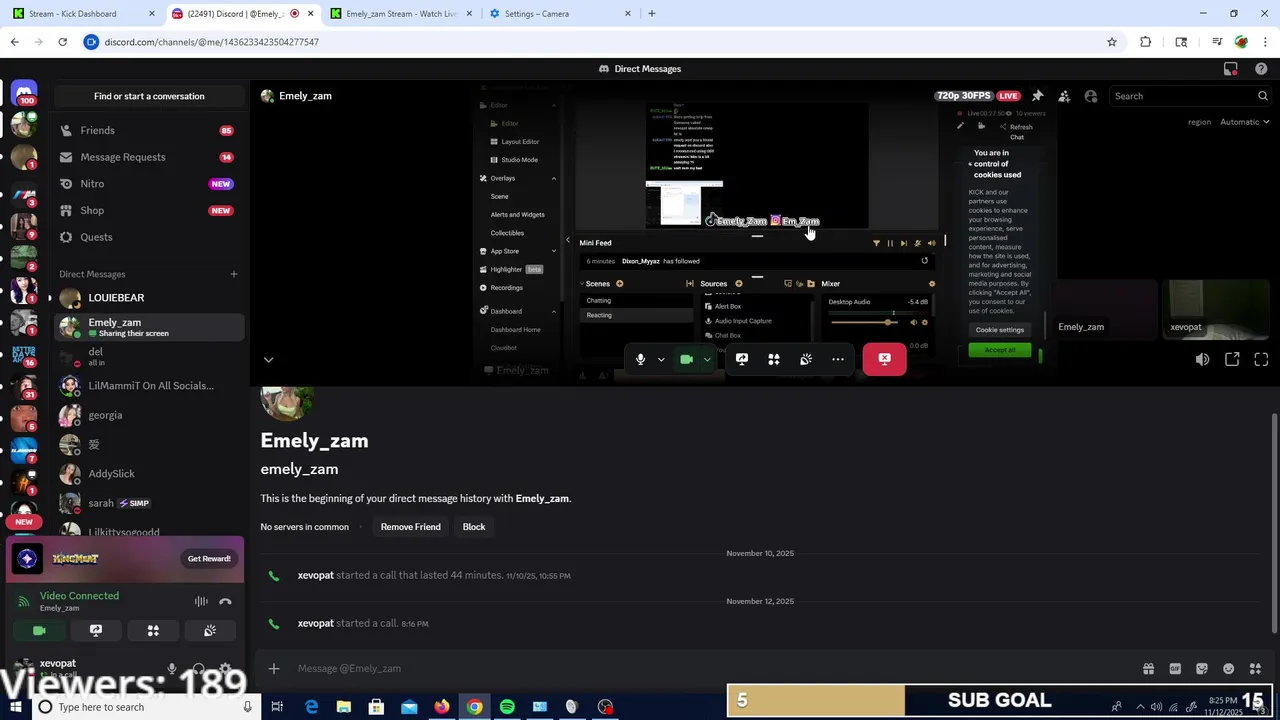Click the Get Reward! button
Screen dimensions: 1280x720
[x=209, y=559]
